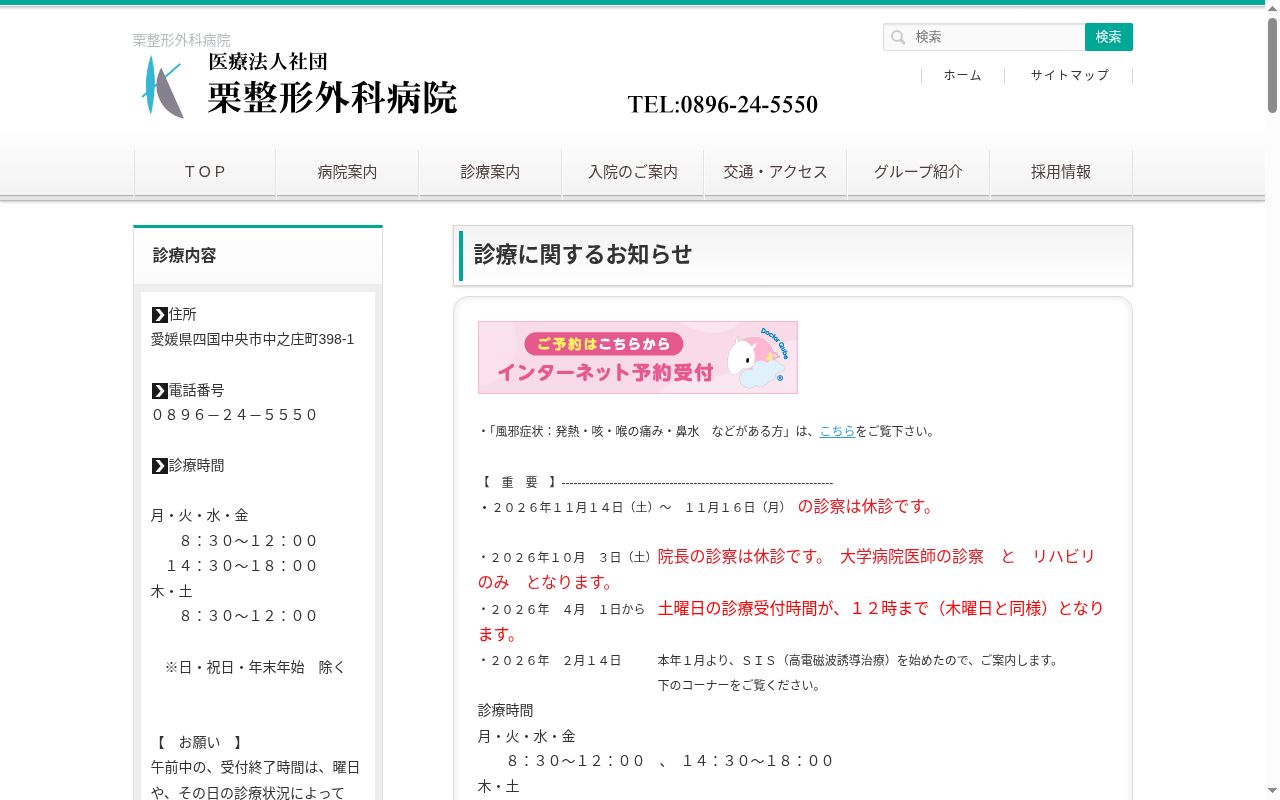Viewport: 1280px width, 800px height.
Task: Click the TEL:0896-24-5550 phone number
Action: tap(723, 104)
